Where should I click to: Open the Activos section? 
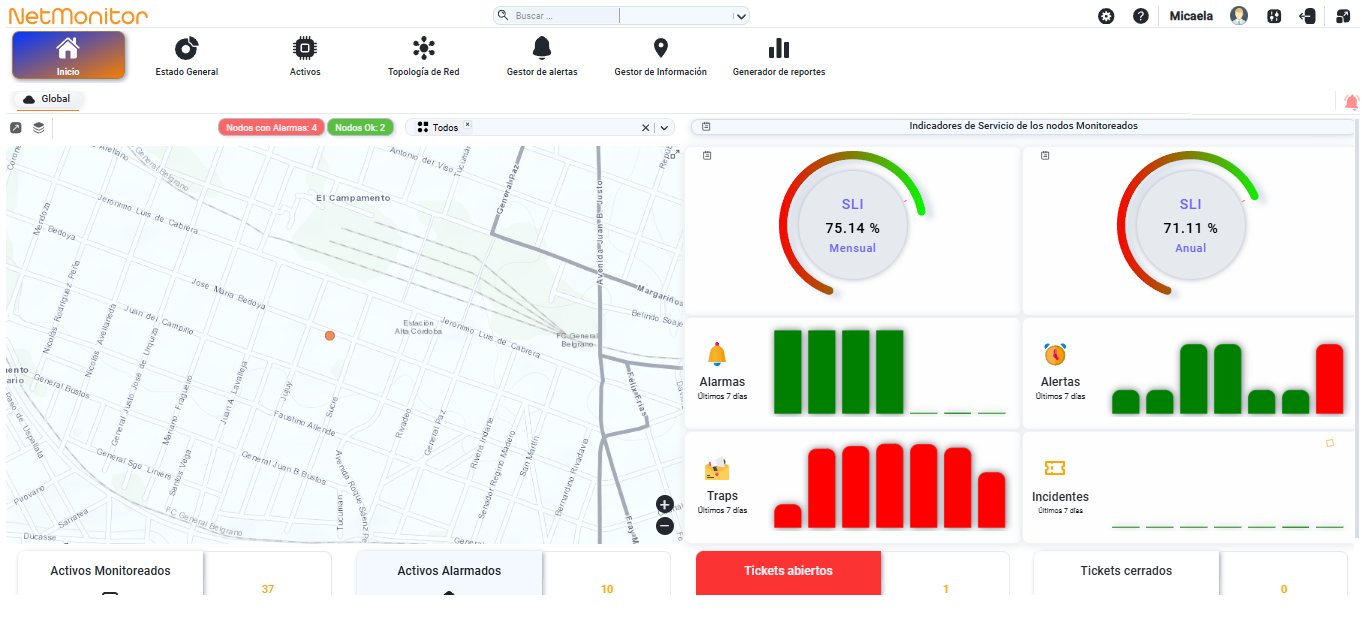[305, 56]
